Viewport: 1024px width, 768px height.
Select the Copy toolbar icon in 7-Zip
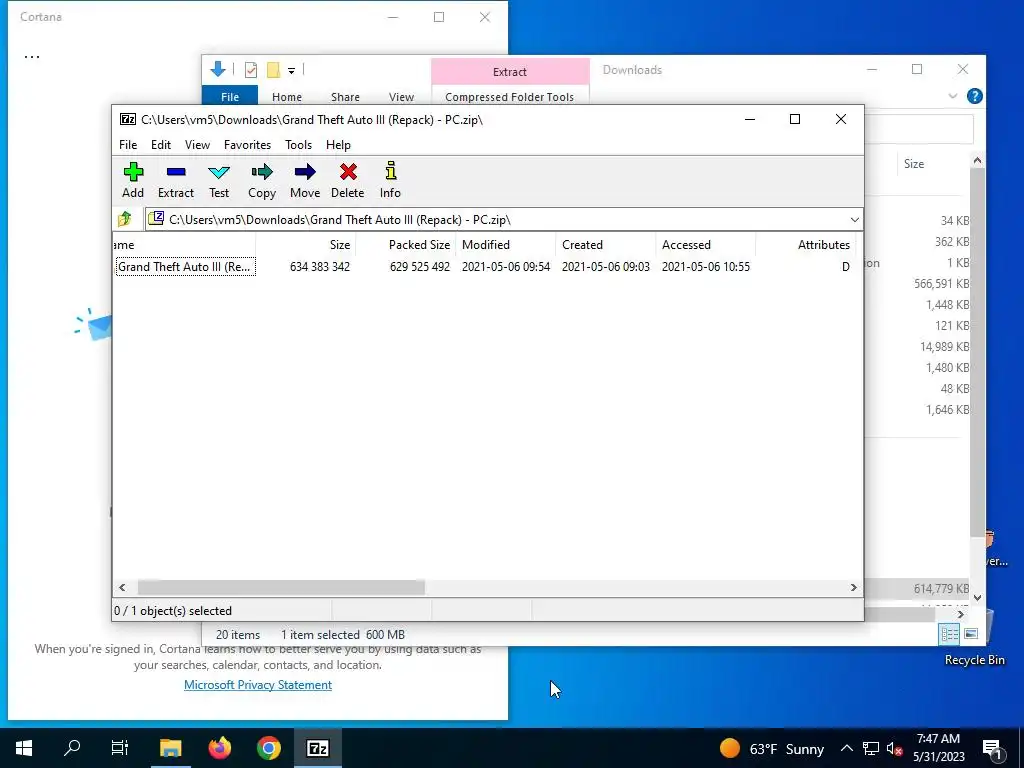262,180
